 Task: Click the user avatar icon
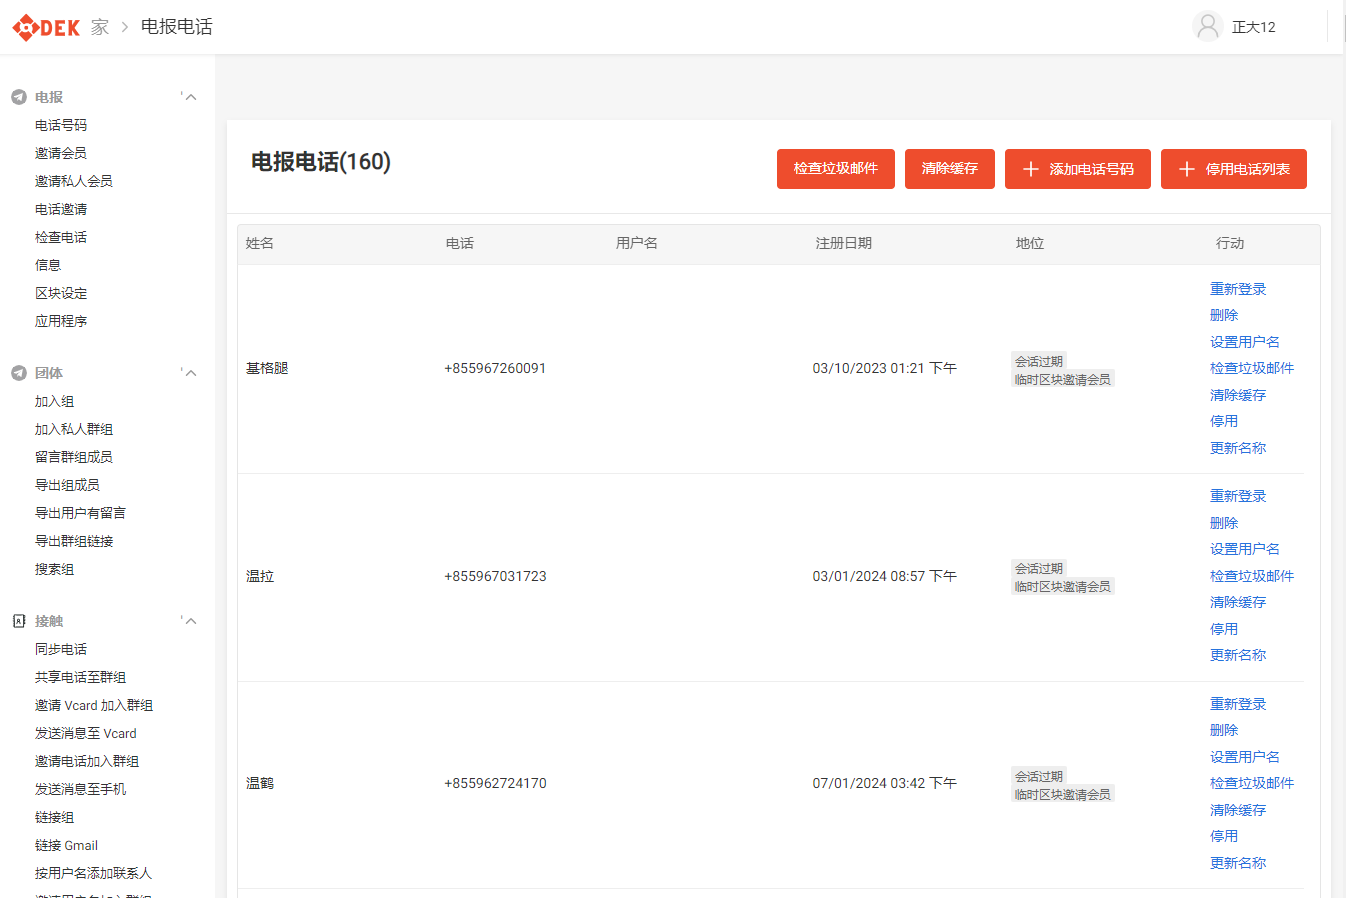click(1208, 27)
